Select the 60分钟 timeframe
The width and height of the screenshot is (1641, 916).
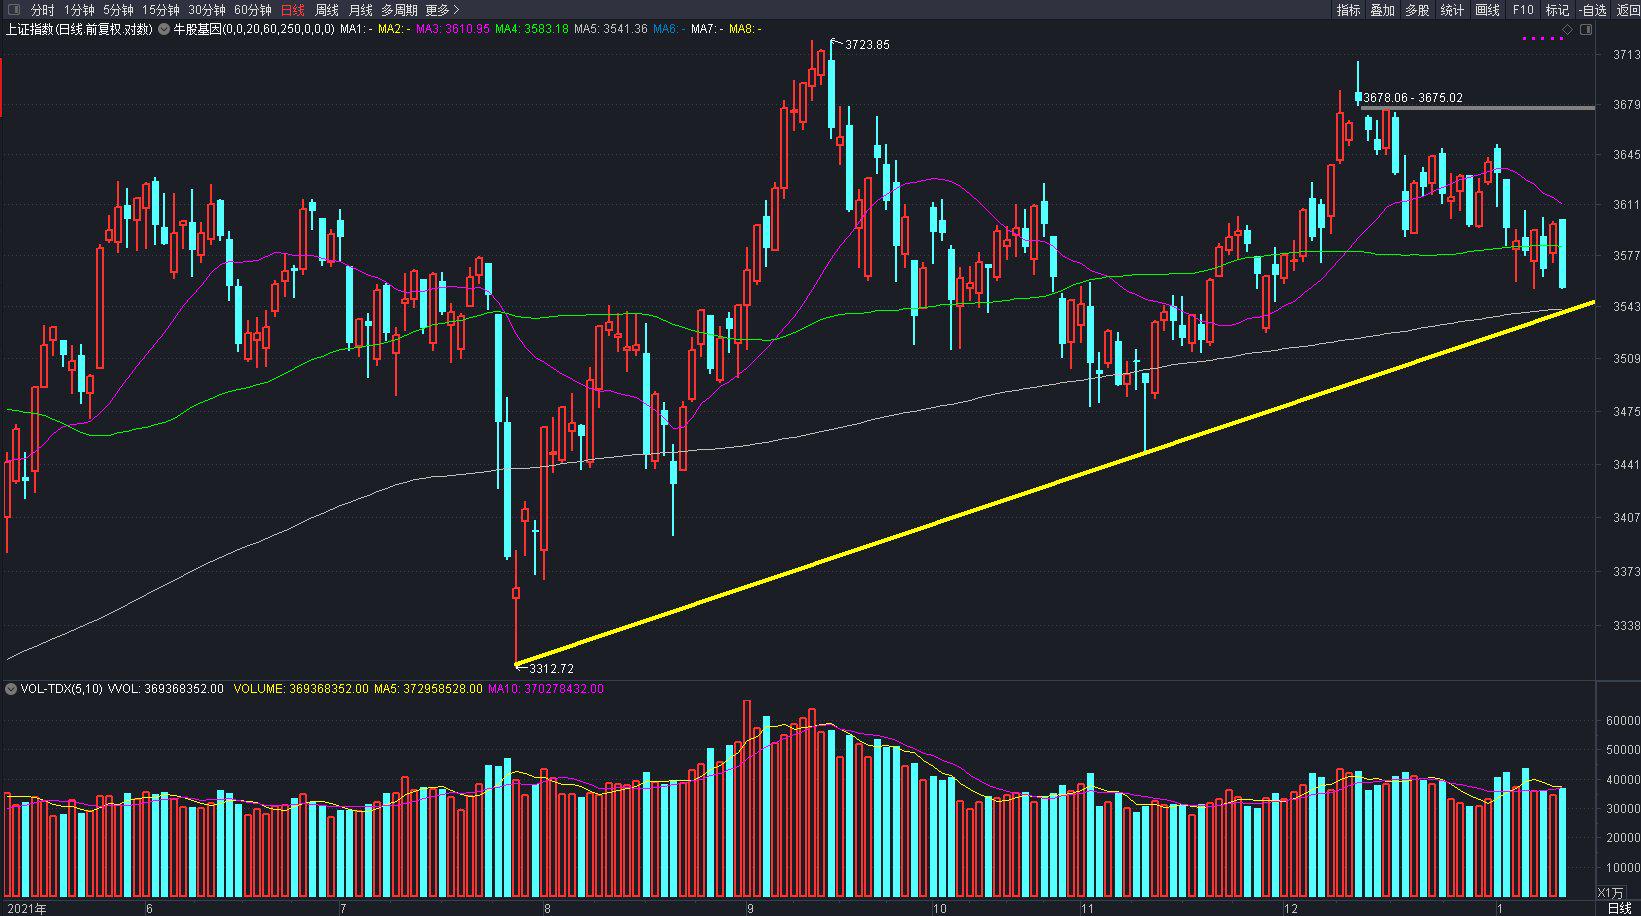[253, 10]
